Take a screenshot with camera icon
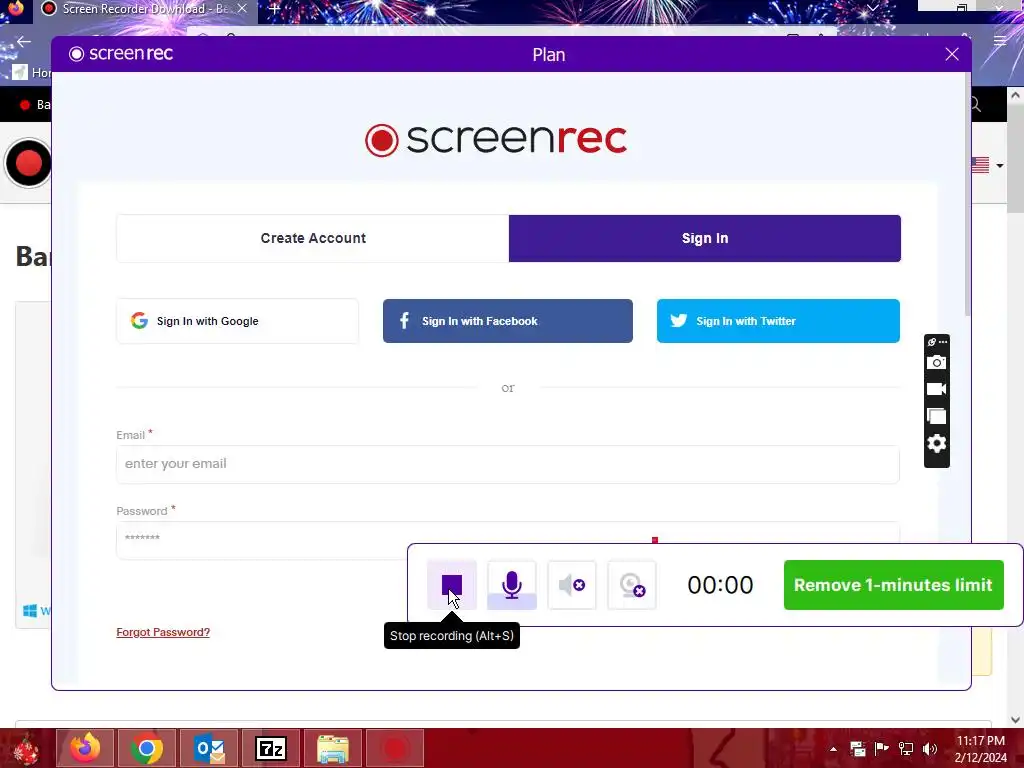The height and width of the screenshot is (768, 1024). tap(936, 362)
